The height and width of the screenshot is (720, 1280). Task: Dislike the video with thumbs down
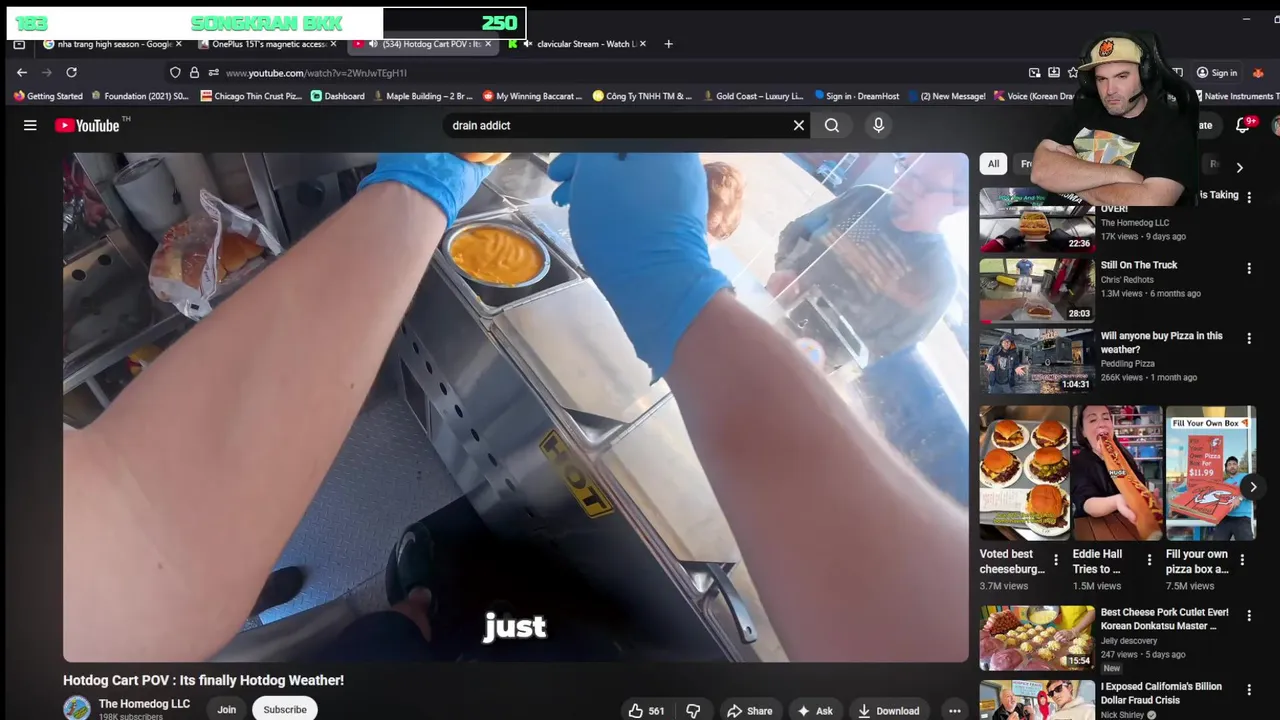tap(693, 710)
